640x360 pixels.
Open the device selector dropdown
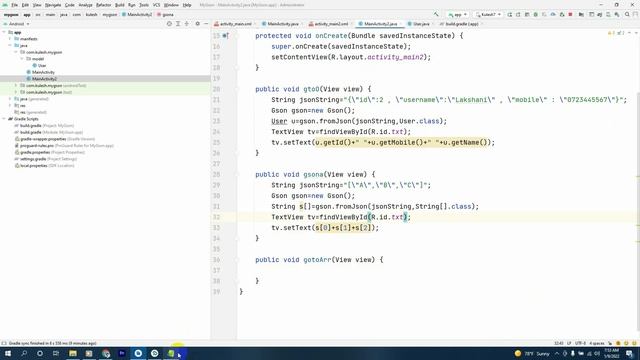(x=488, y=14)
